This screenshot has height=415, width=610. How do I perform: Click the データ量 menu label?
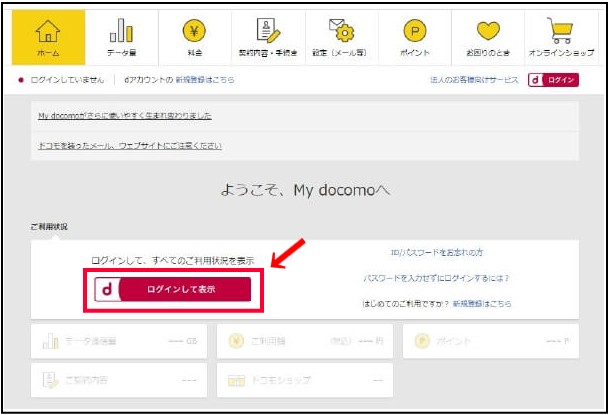point(121,53)
